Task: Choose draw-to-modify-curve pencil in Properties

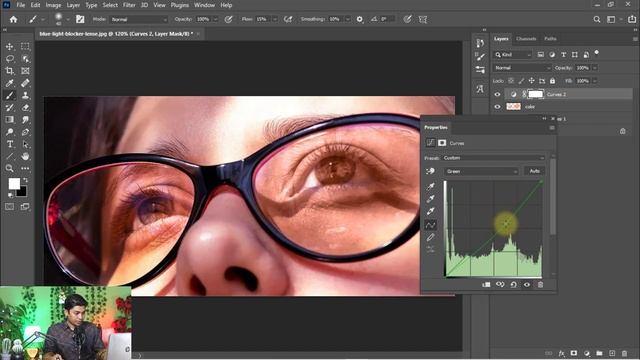Action: click(431, 237)
